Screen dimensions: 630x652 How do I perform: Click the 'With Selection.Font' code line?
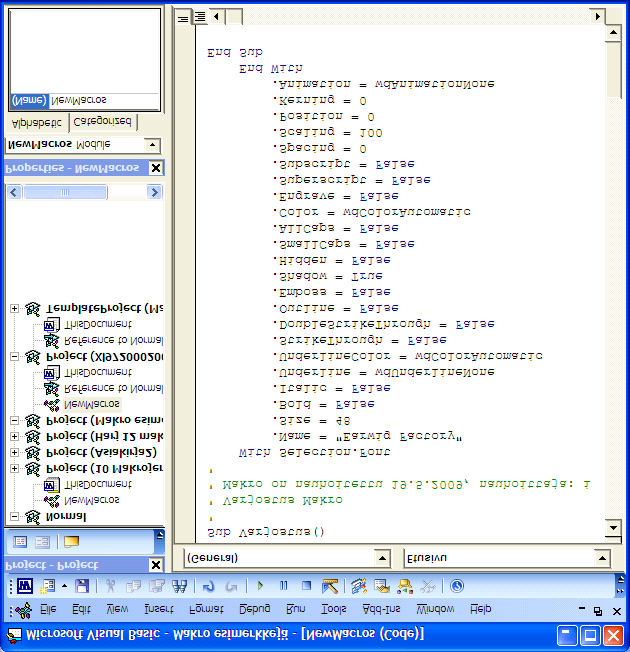pos(315,452)
